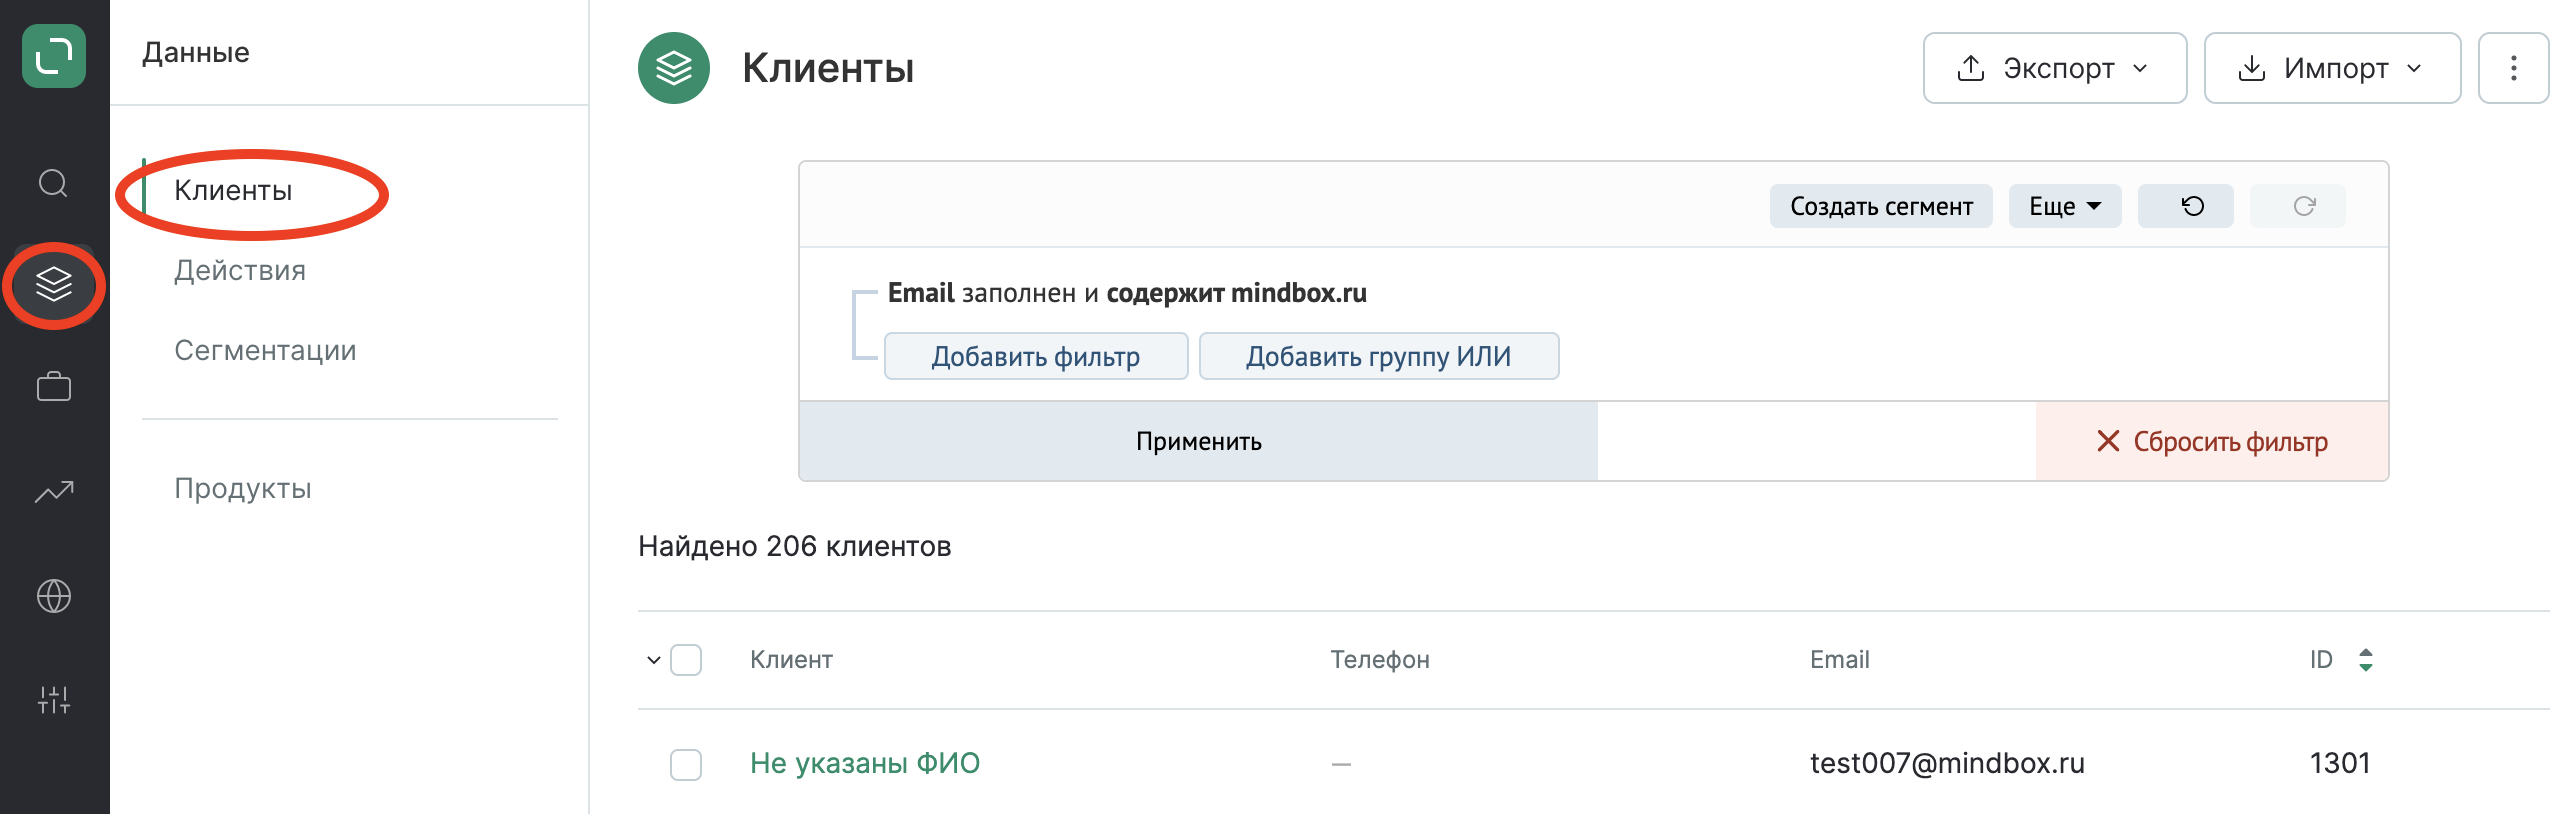This screenshot has height=814, width=2574.
Task: Click the Клиент column header
Action: [791, 660]
